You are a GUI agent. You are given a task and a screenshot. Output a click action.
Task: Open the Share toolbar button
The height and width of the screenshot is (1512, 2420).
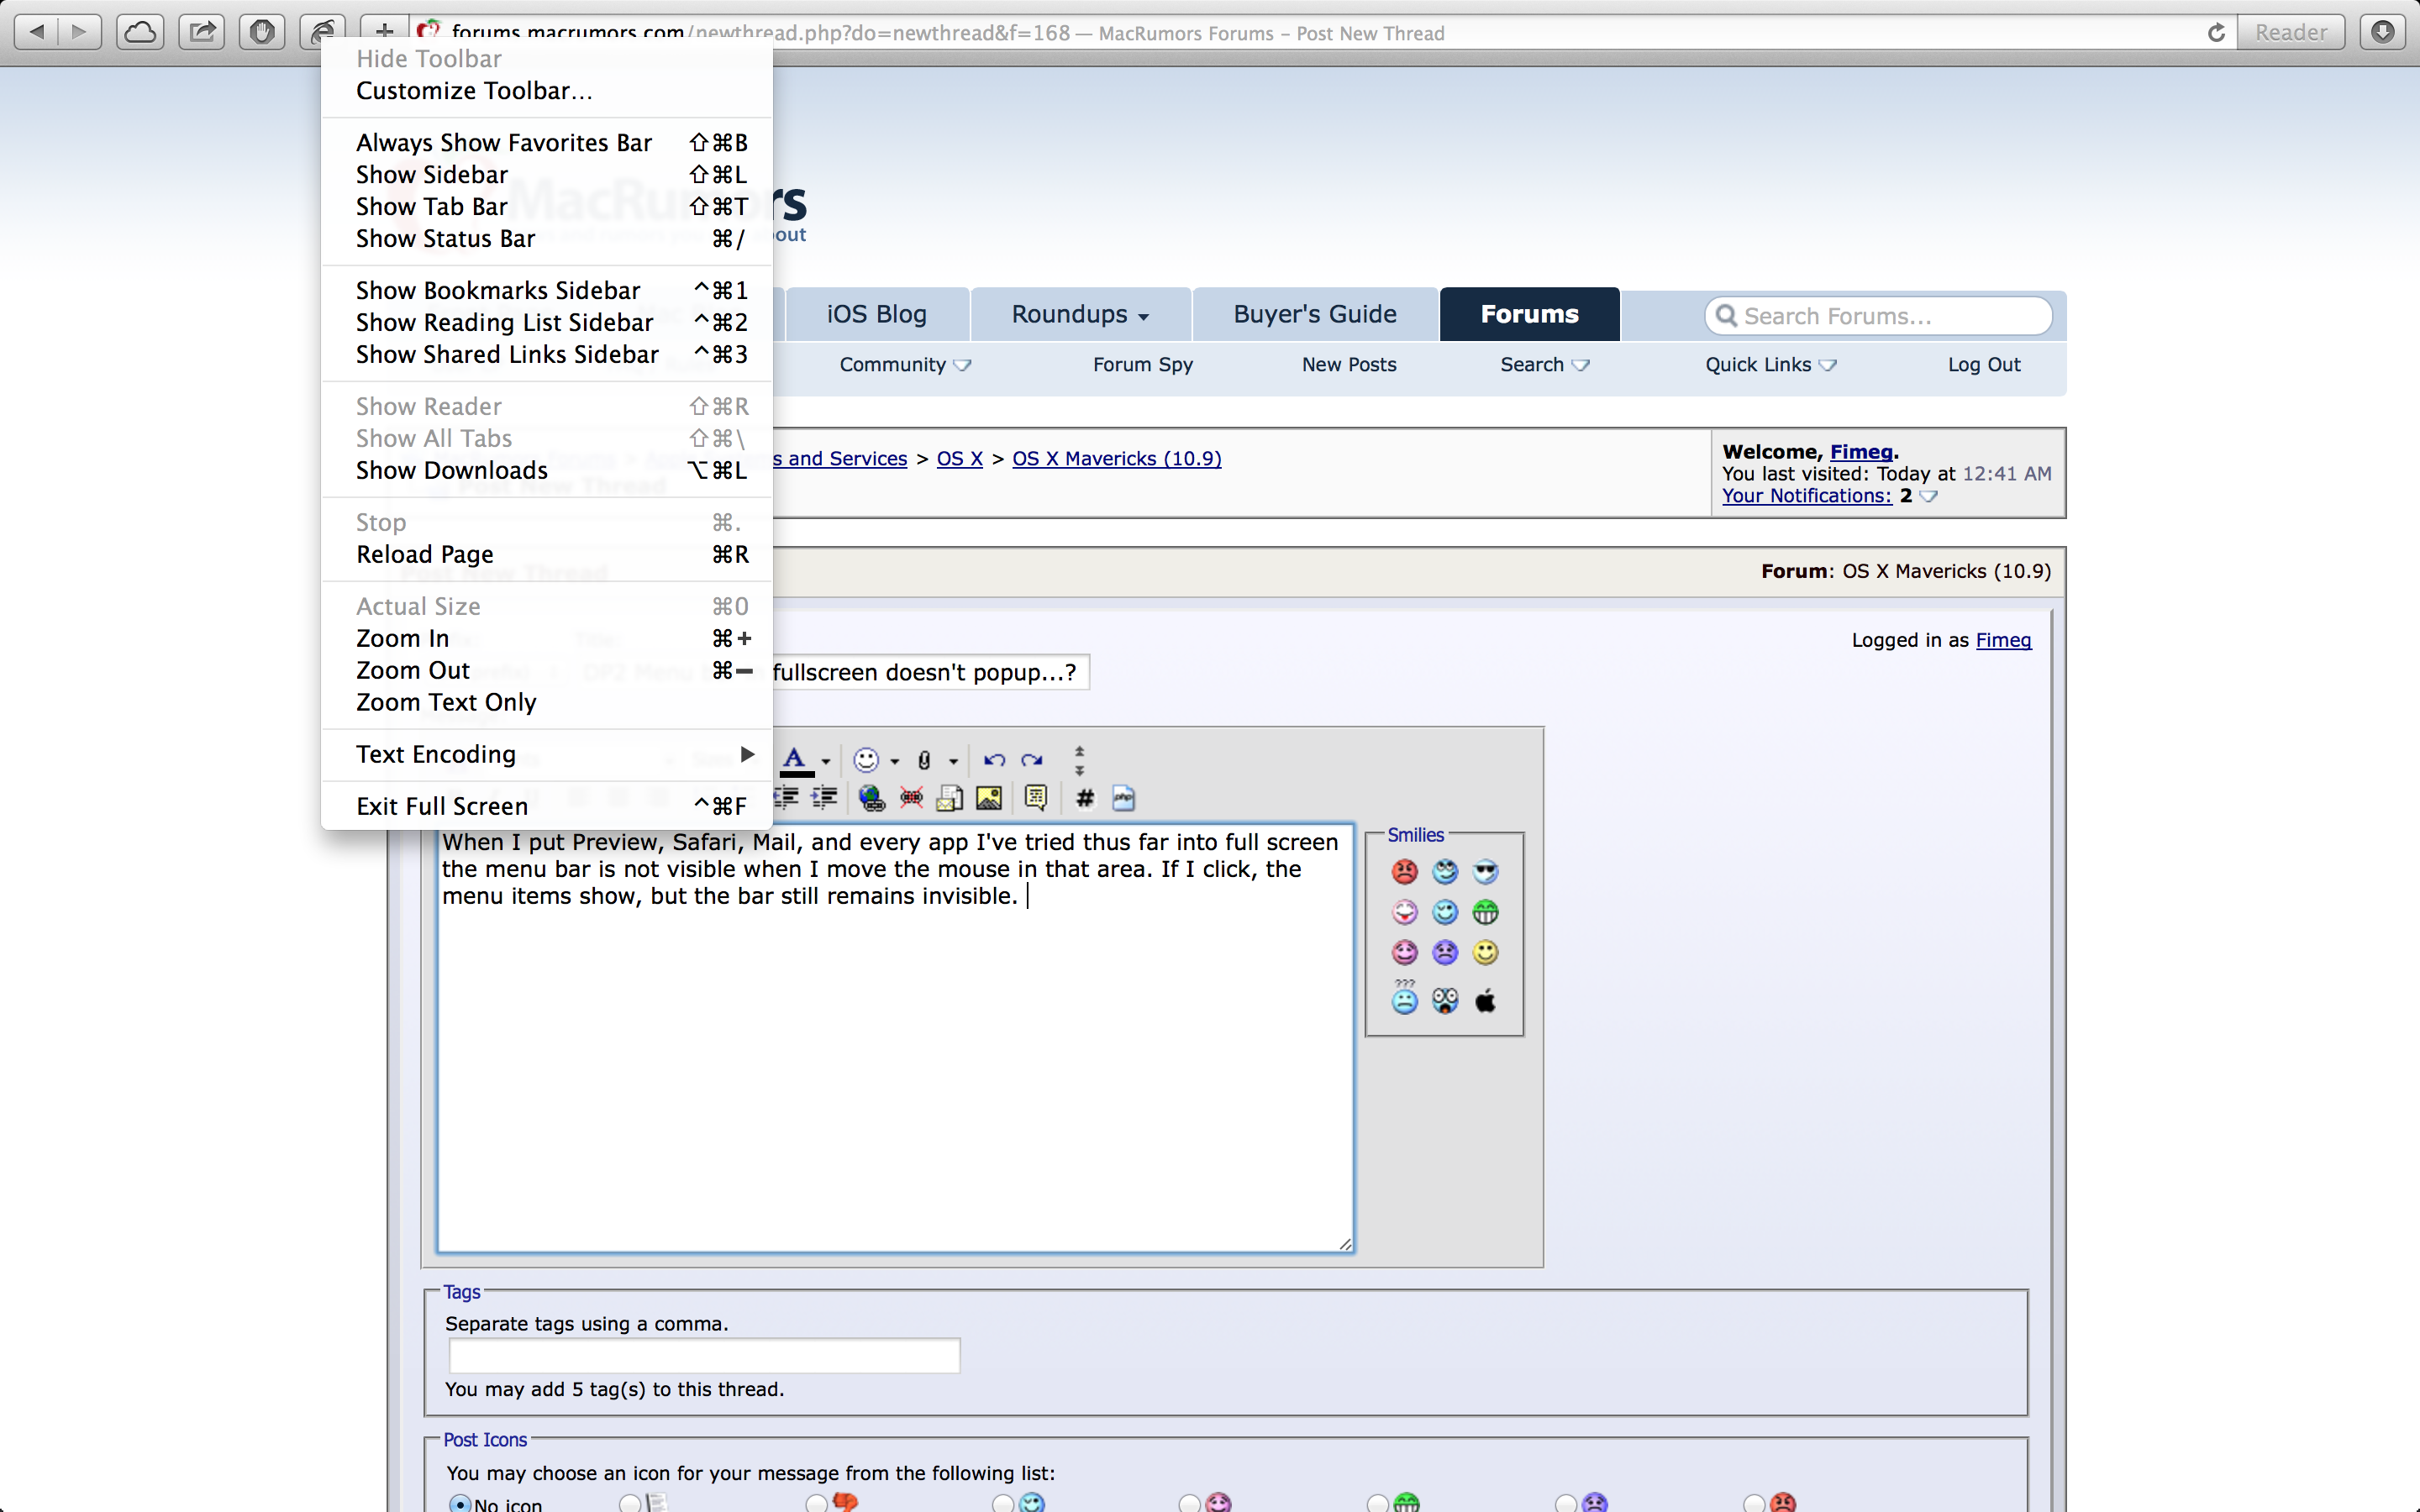(x=202, y=32)
